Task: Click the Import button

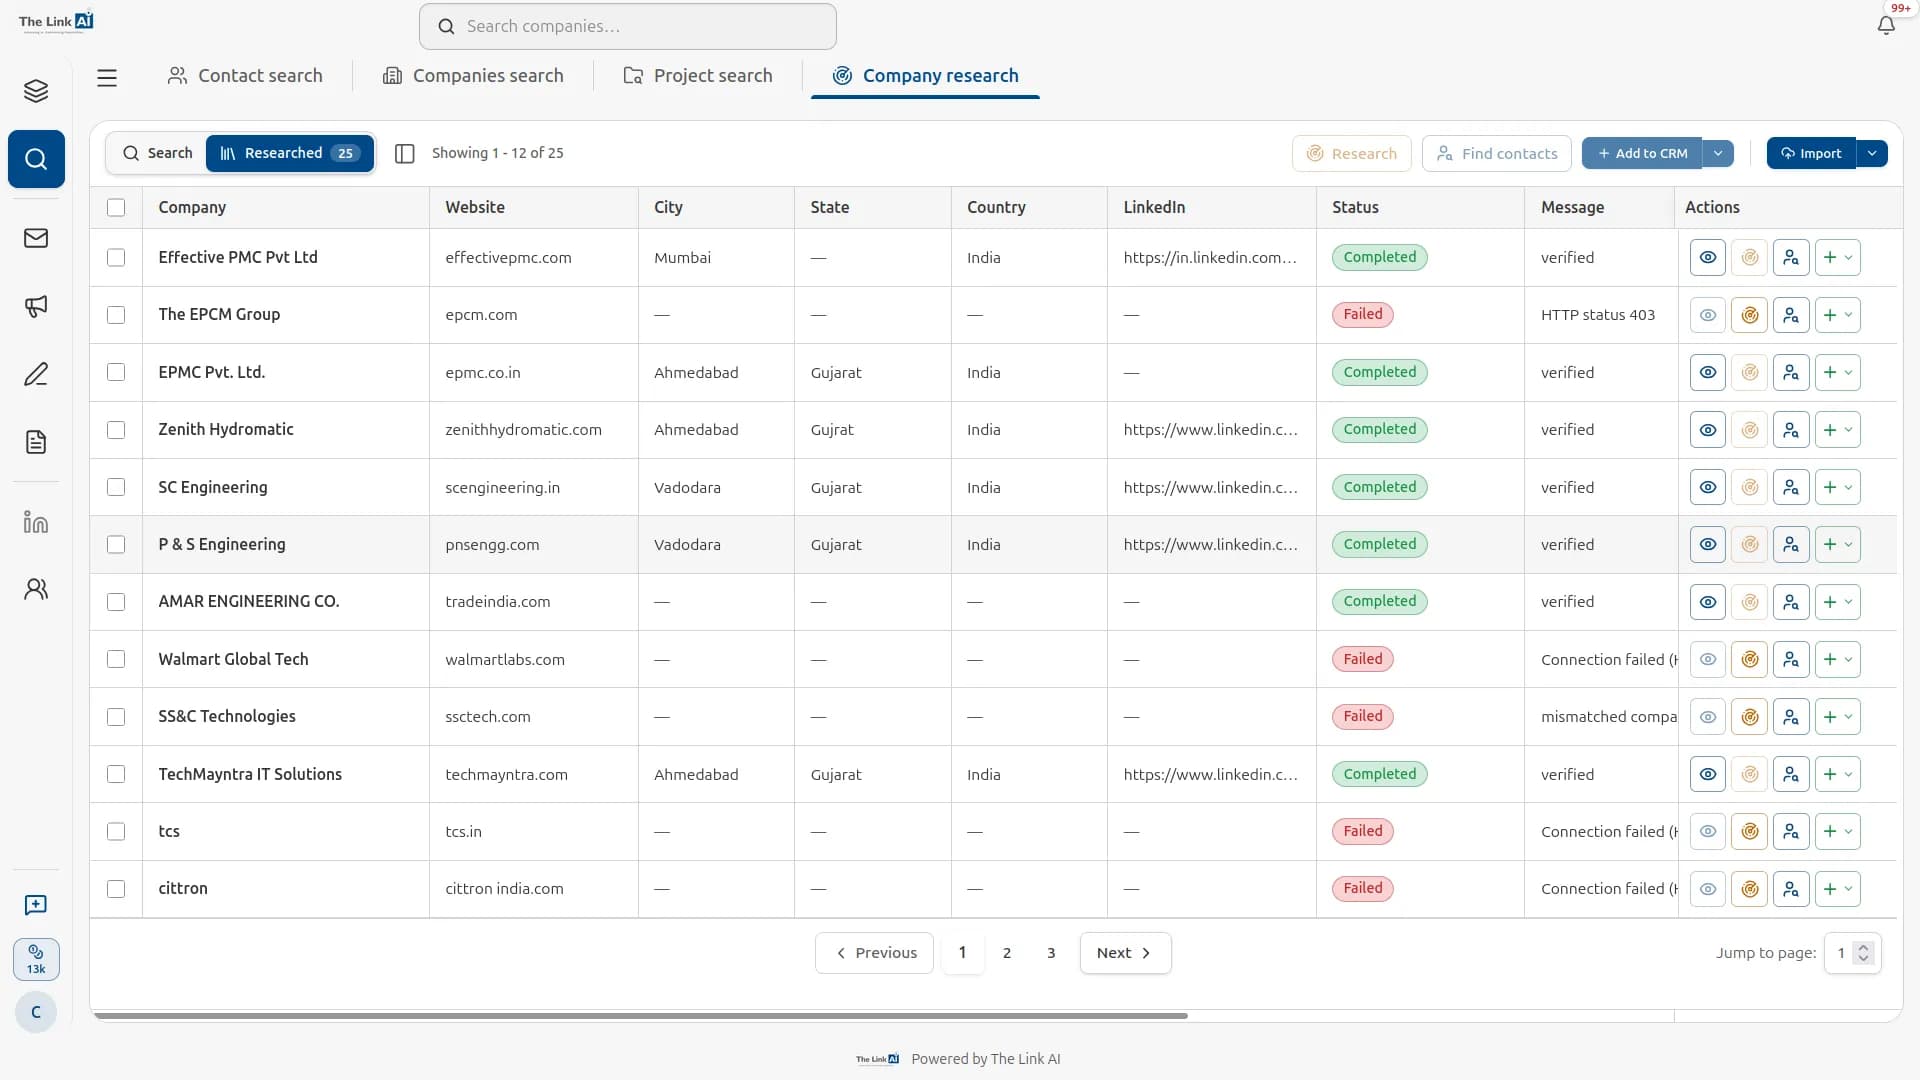Action: click(1811, 154)
